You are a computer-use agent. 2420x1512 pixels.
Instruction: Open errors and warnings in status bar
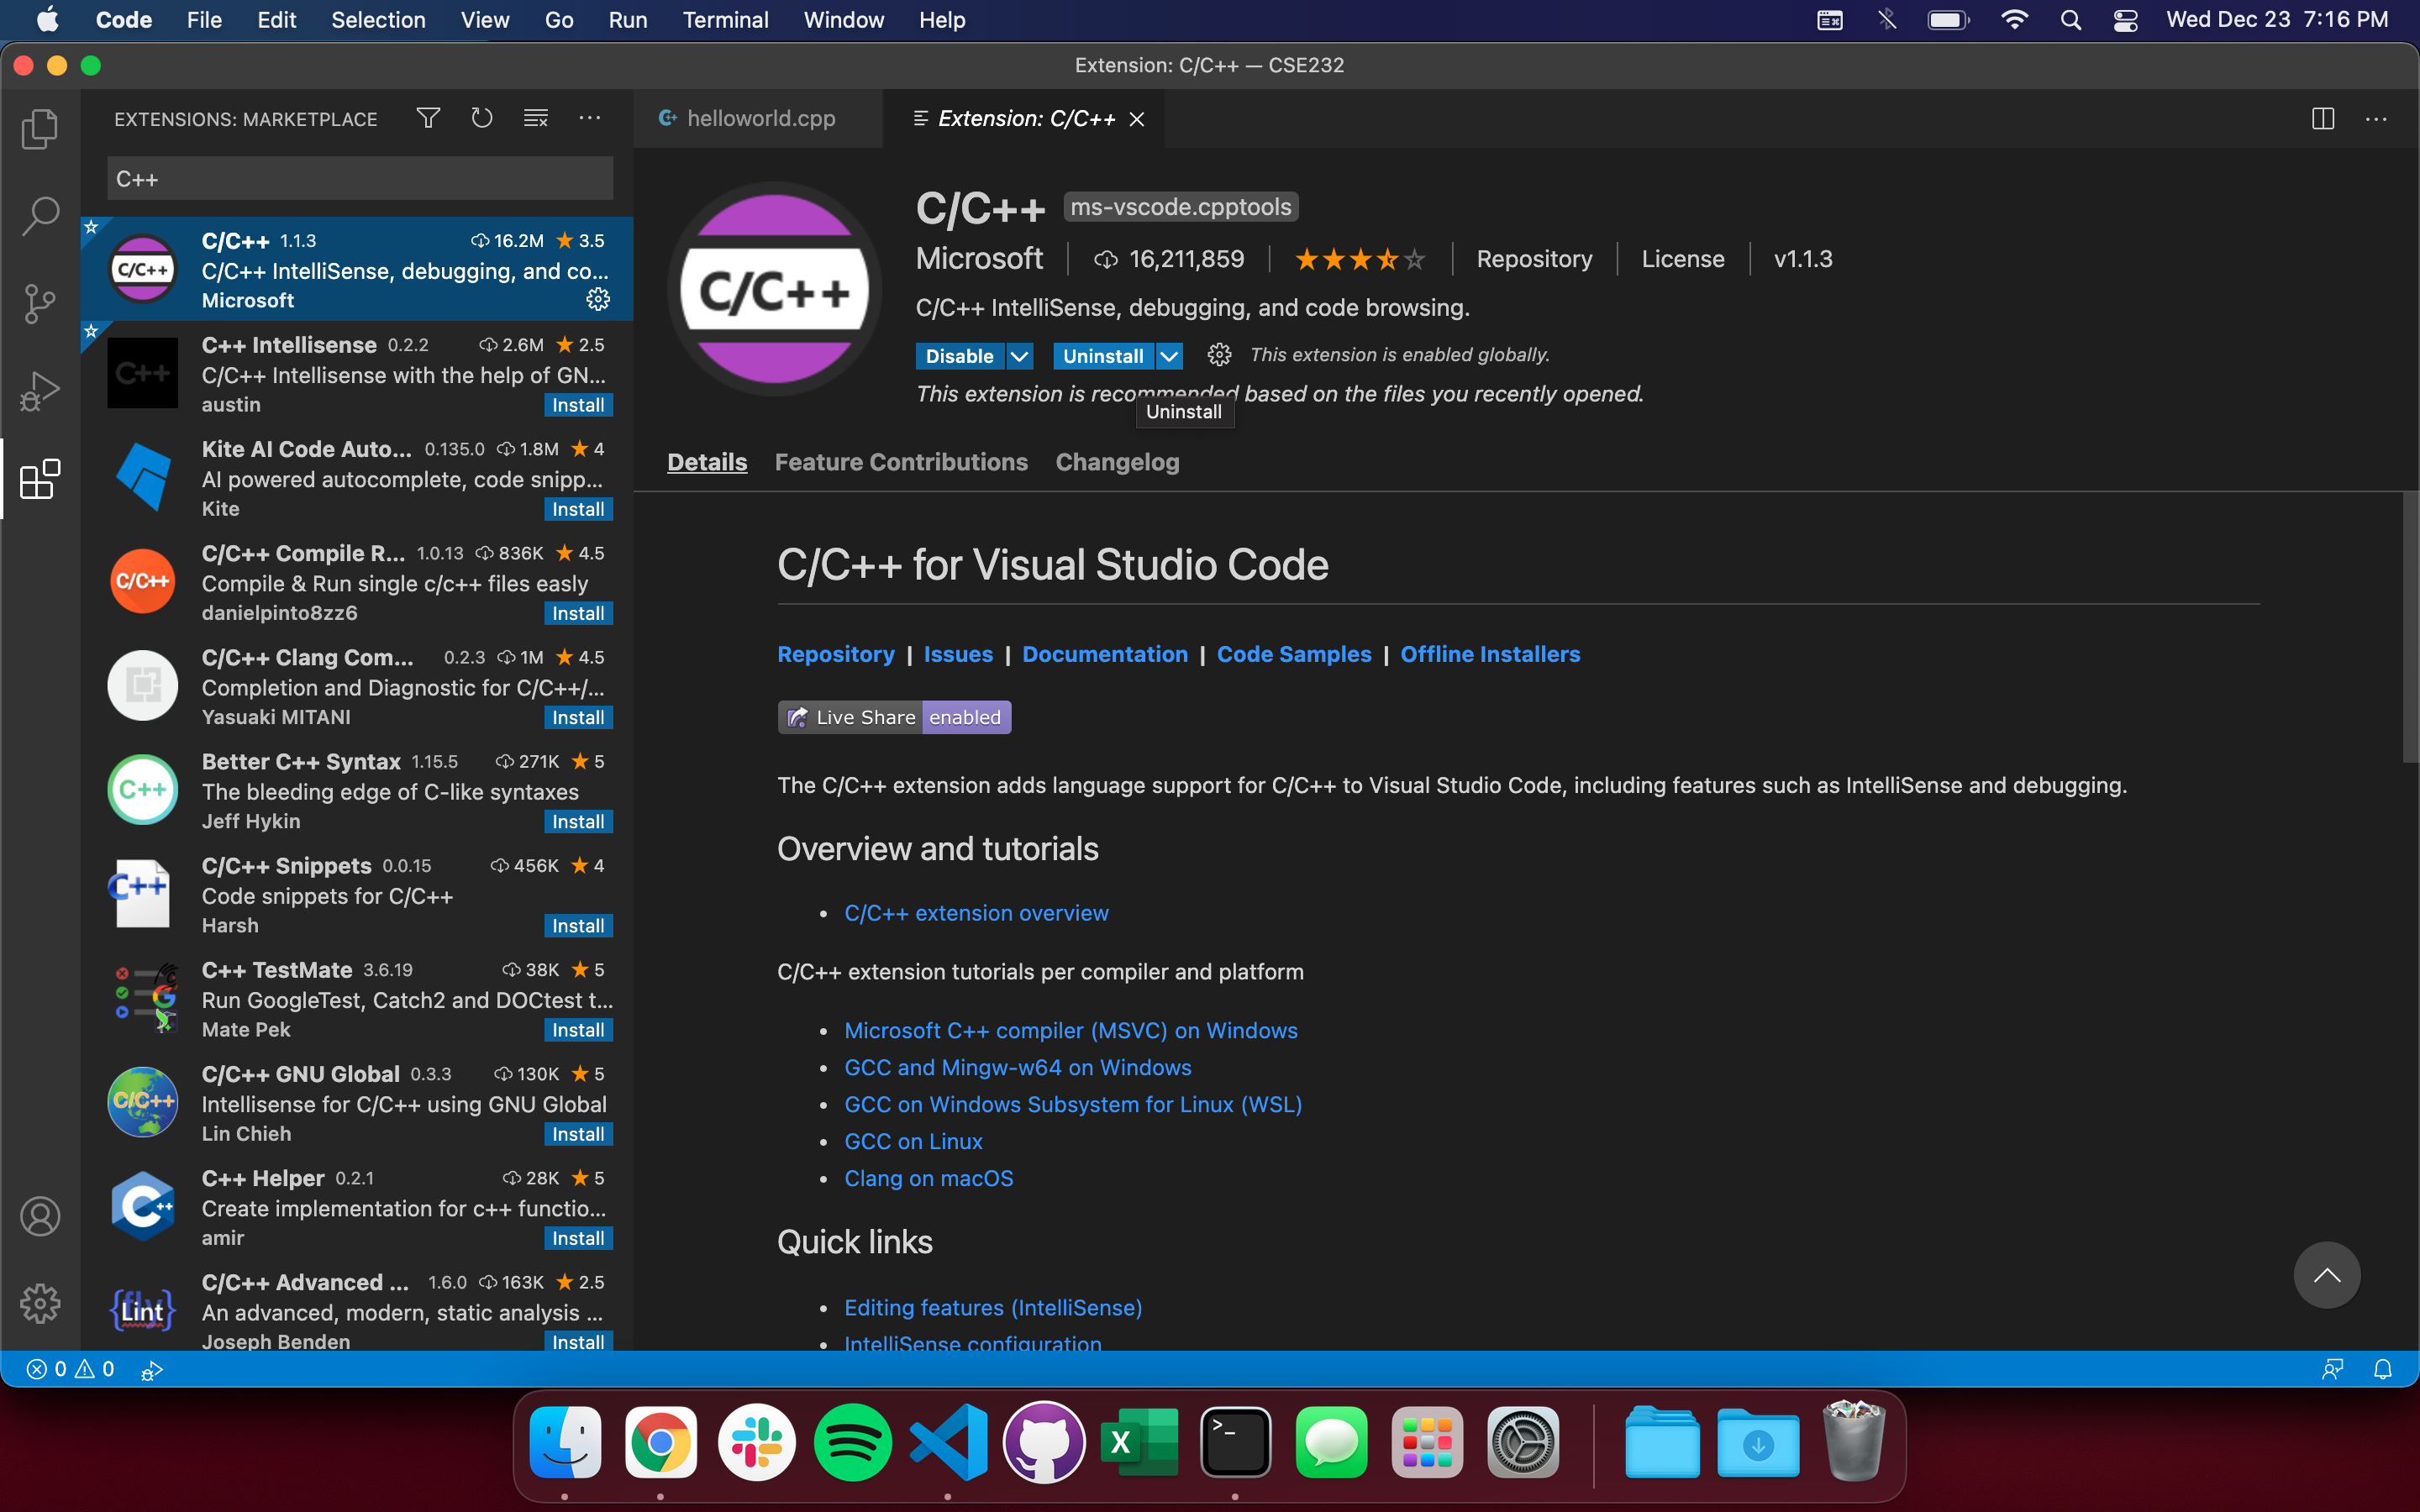point(70,1369)
